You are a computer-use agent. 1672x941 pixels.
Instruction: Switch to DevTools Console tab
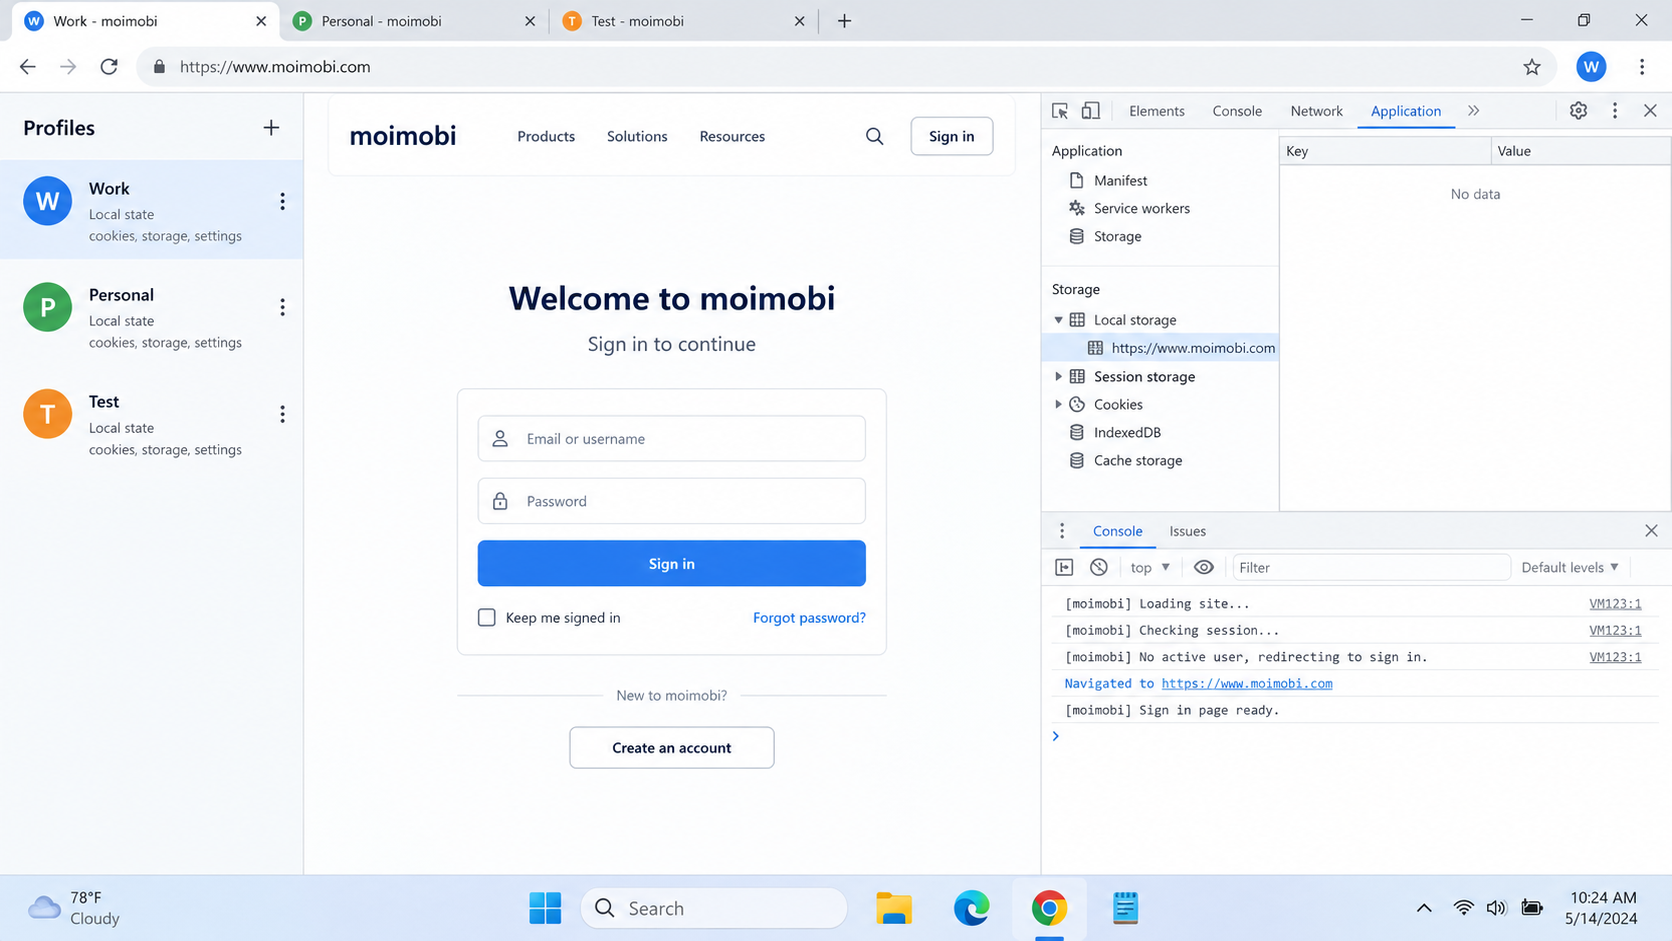tap(1237, 111)
